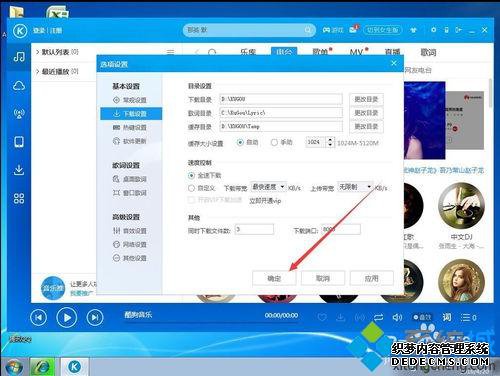This screenshot has width=500, height=376.
Task: Click the cache size 1024 spinner arrows
Action: (x=330, y=142)
